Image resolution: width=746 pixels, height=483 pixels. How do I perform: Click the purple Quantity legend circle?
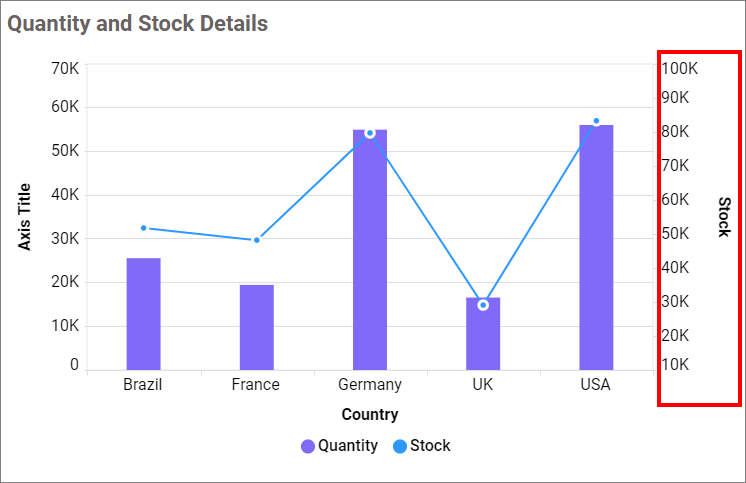tap(308, 446)
